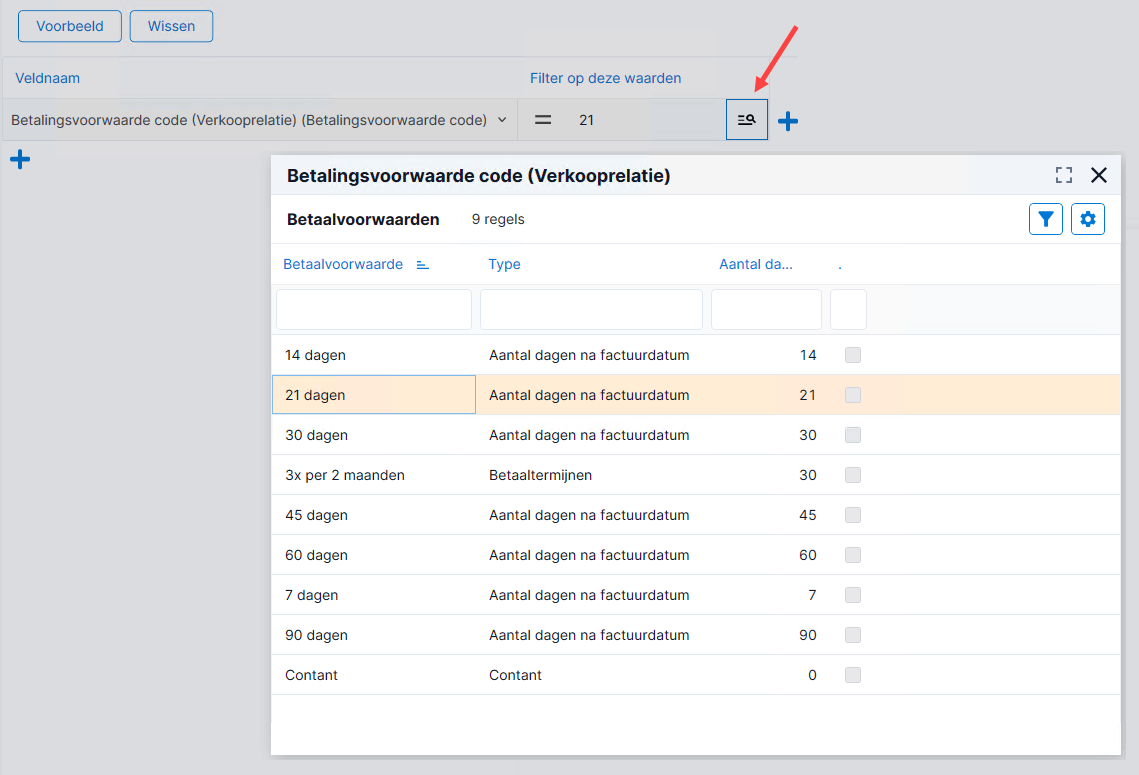The width and height of the screenshot is (1139, 775).
Task: Toggle the sort icon next to Betaalvoorwaarde
Action: (x=423, y=264)
